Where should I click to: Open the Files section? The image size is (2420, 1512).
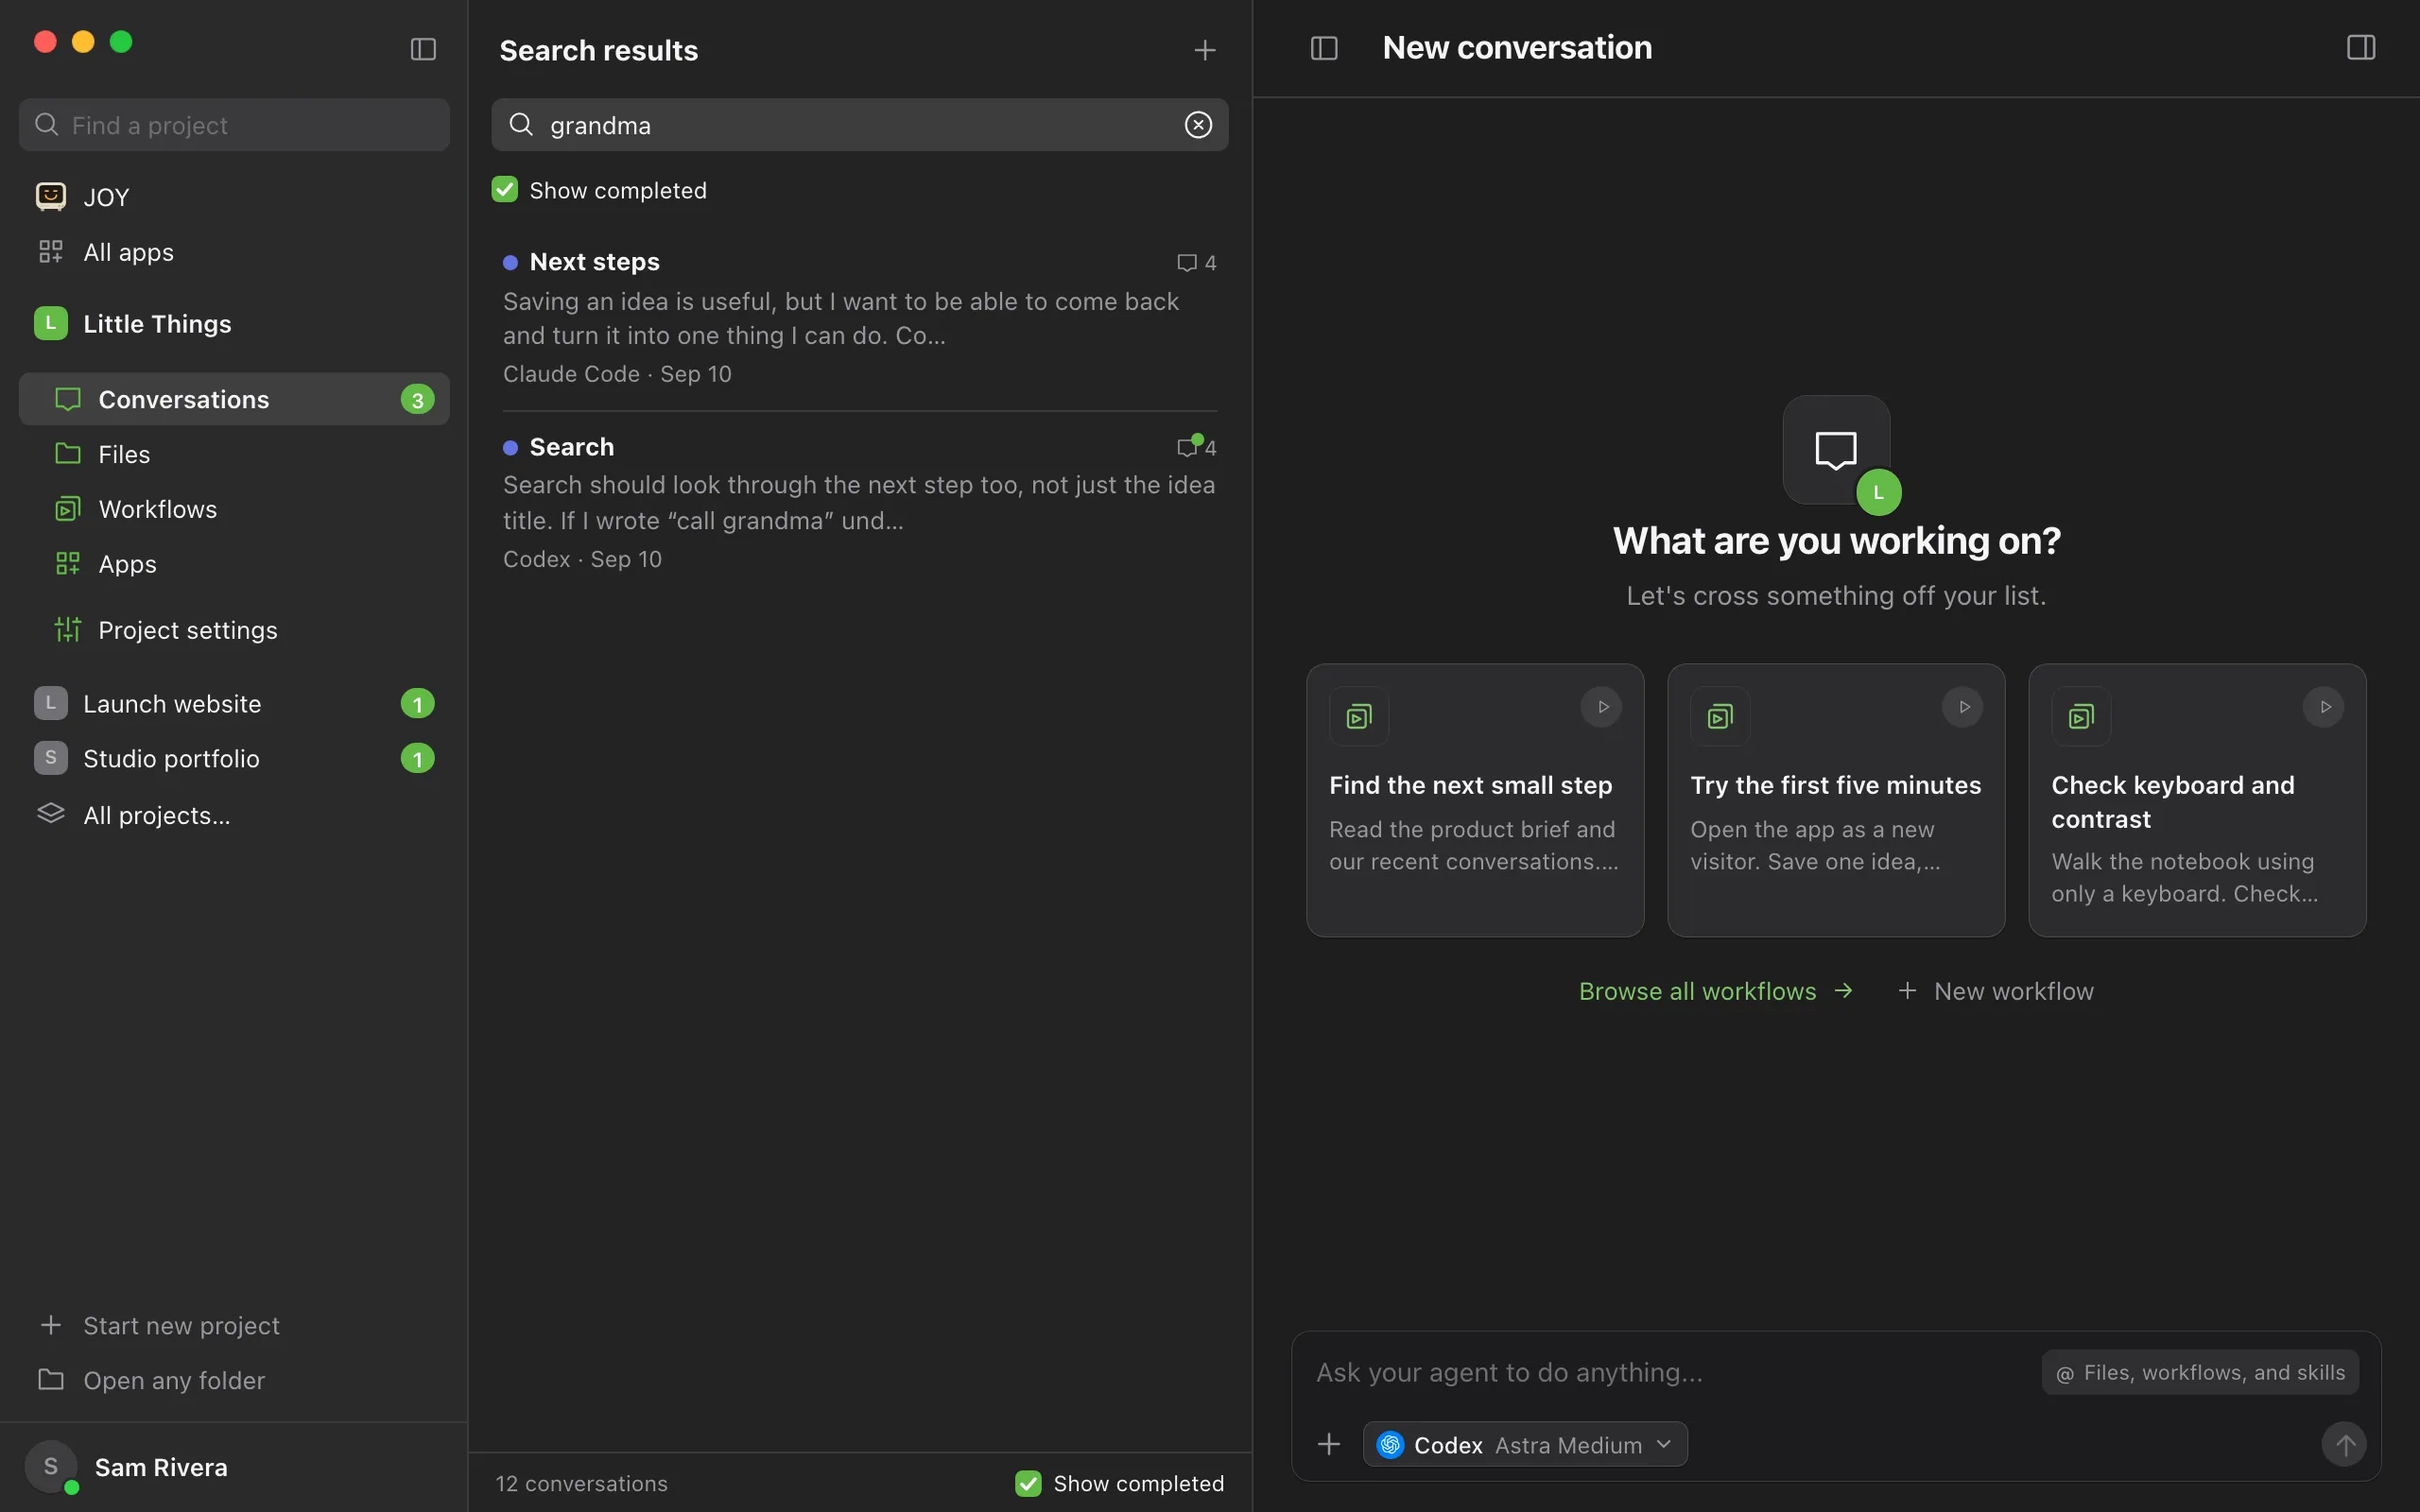click(234, 454)
